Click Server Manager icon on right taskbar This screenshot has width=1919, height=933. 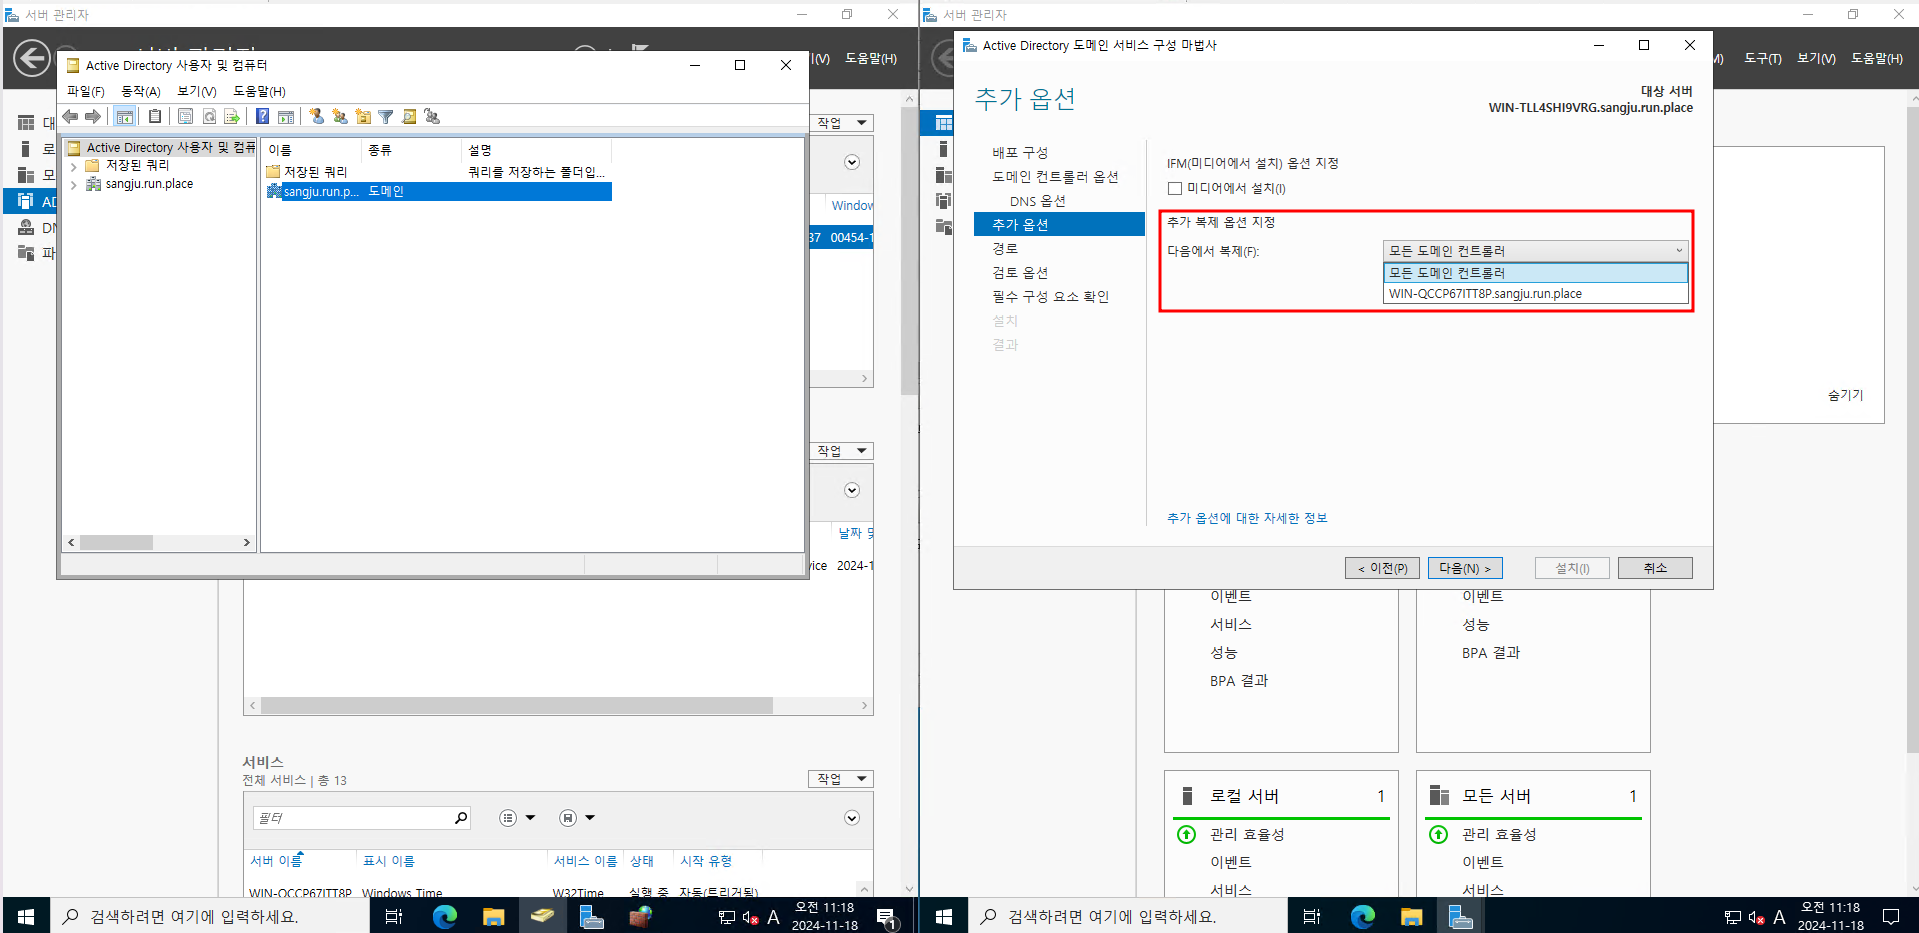coord(1460,916)
